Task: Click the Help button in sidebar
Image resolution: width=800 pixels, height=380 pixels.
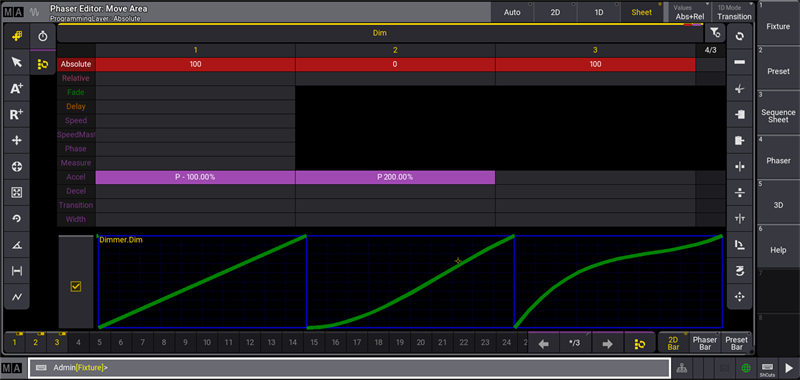Action: tap(778, 250)
